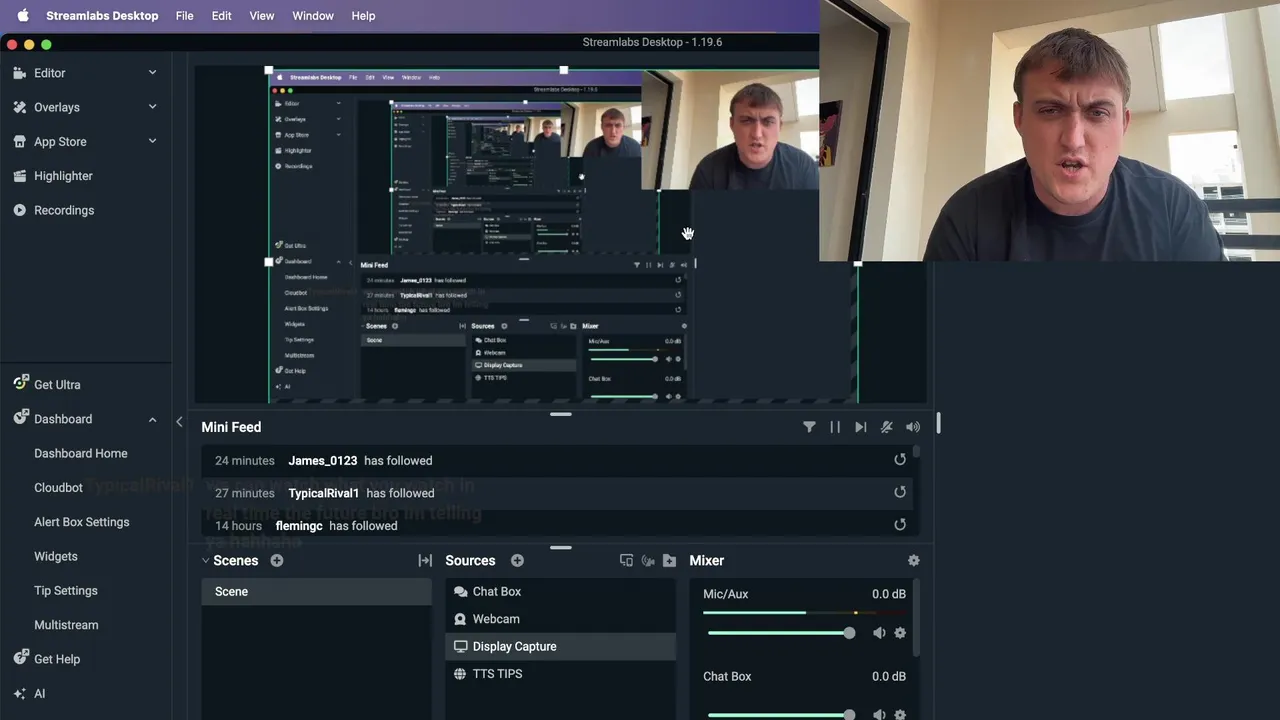
Task: Replay the James_0123 follow event
Action: 900,460
